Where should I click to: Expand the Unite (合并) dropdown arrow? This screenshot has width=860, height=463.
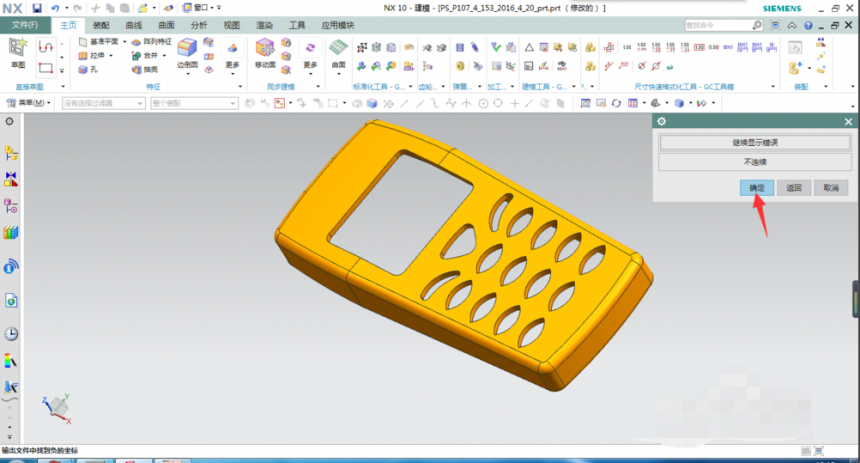click(x=164, y=55)
